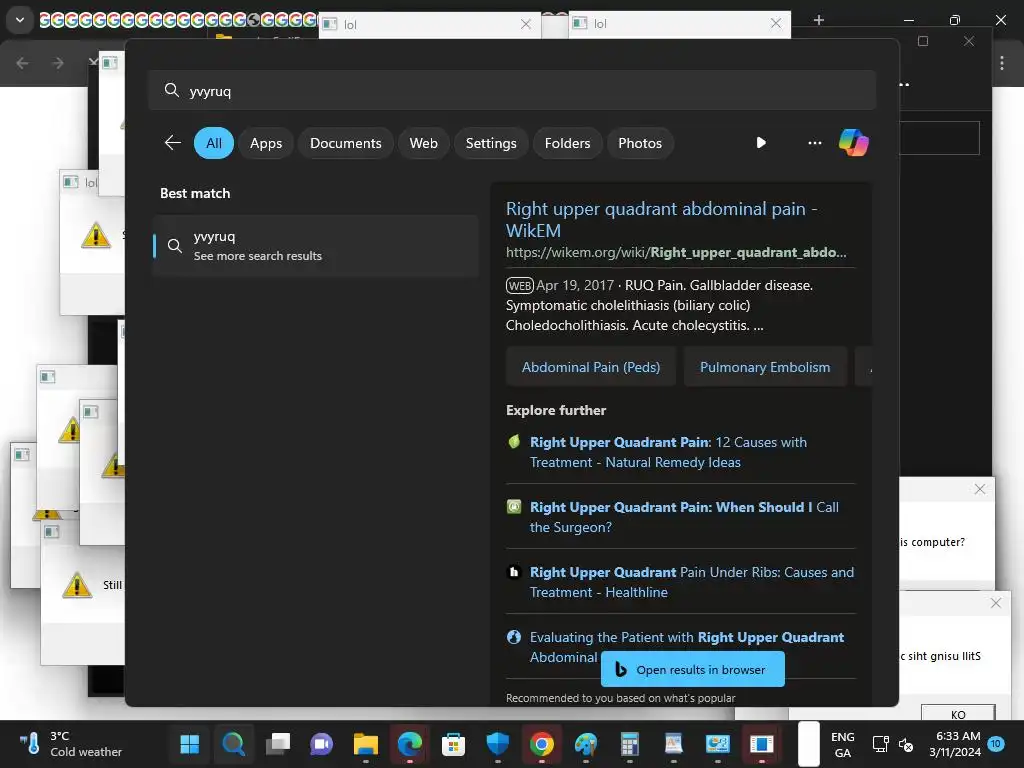The image size is (1024, 768).
Task: Switch to the second lol tab
Action: click(679, 24)
